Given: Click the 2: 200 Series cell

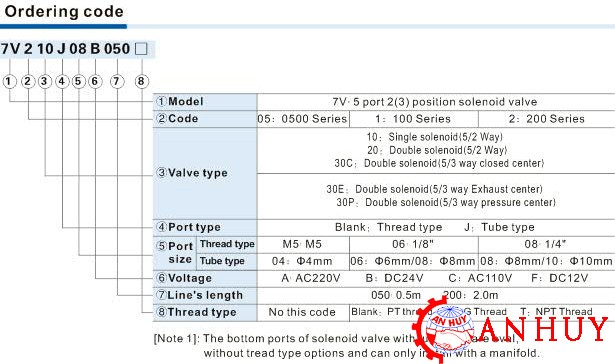Looking at the screenshot, I should (x=546, y=119).
